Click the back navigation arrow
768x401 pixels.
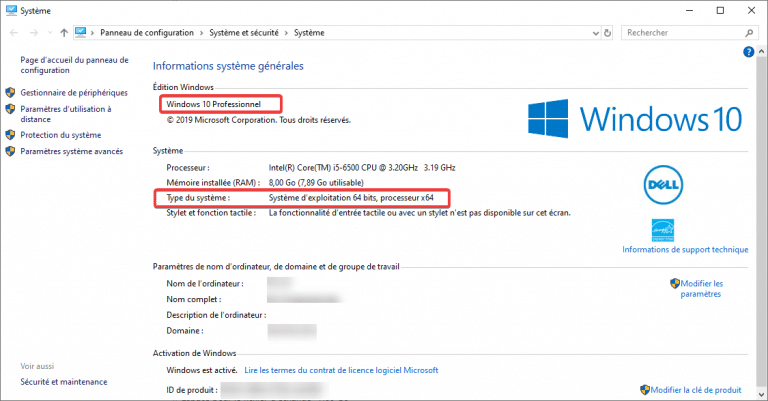point(11,33)
